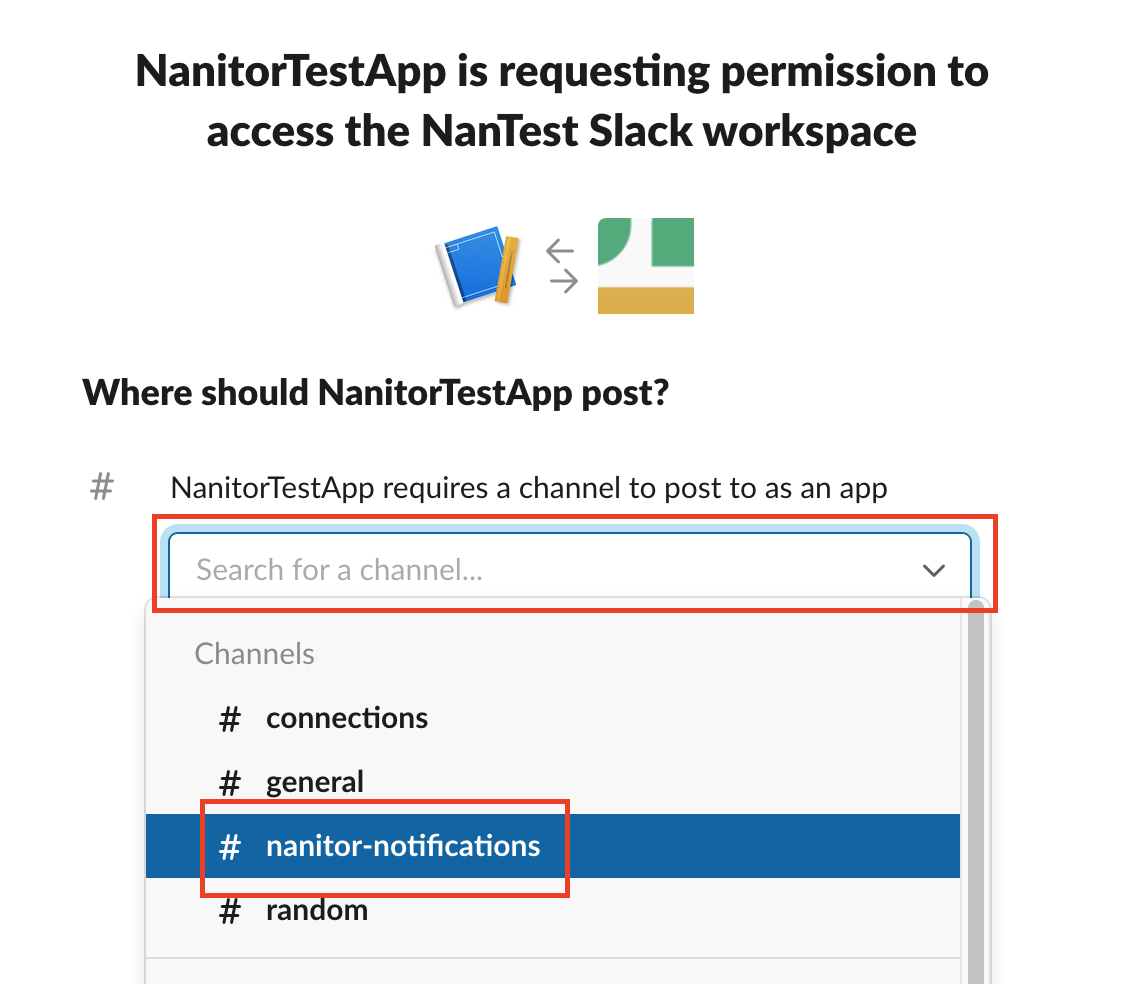Screen dimensions: 1142x984
Task: Click the left-pointing arrow between the logos
Action: pos(562,251)
